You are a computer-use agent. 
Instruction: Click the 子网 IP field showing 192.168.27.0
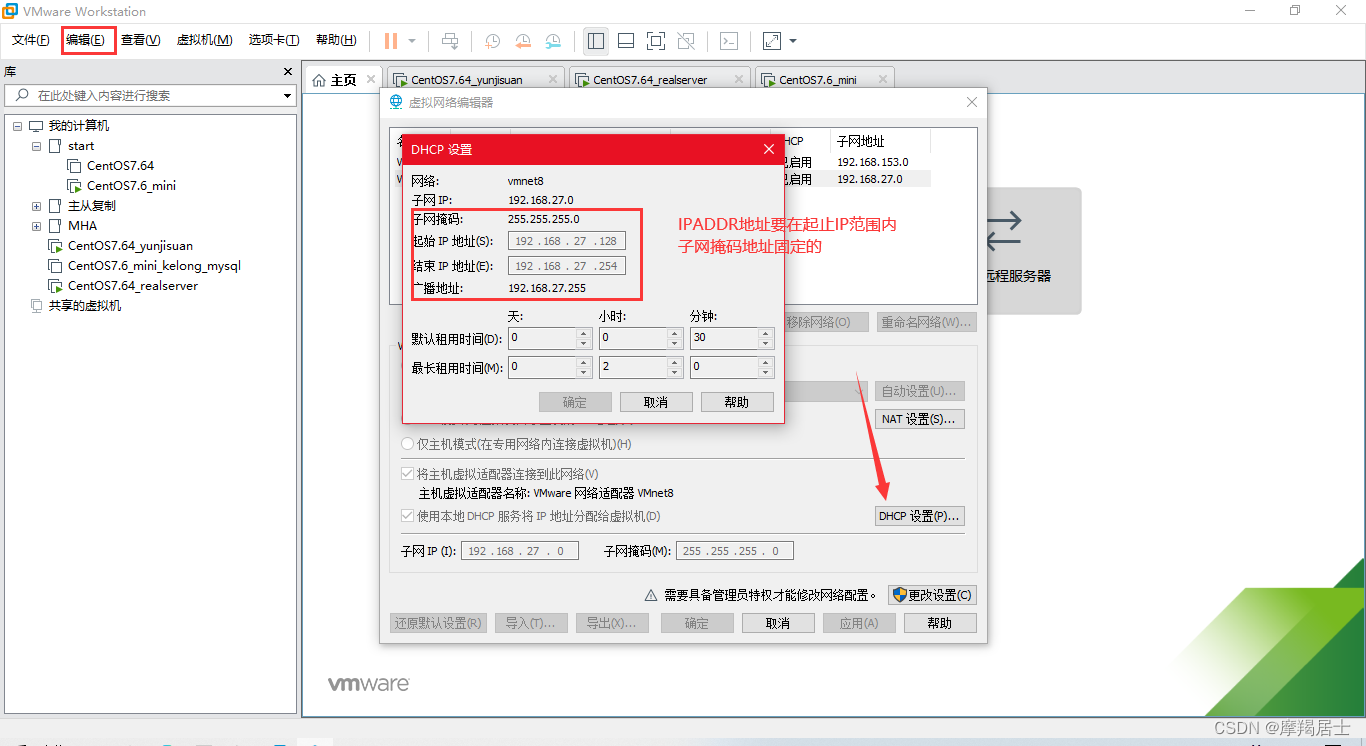(x=520, y=551)
